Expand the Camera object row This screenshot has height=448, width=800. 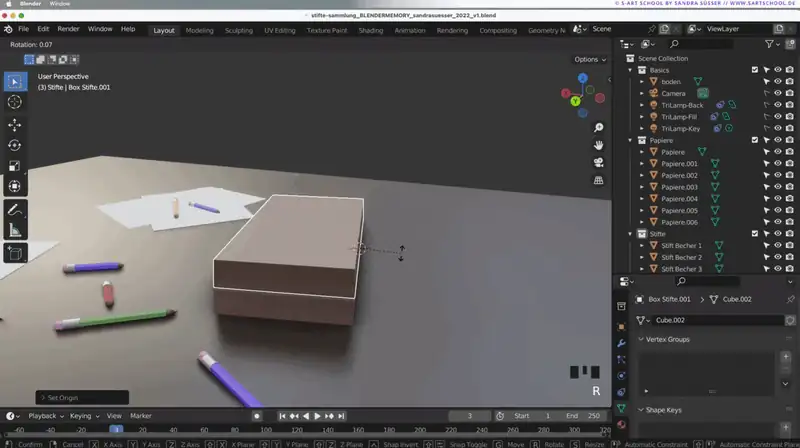click(x=642, y=93)
